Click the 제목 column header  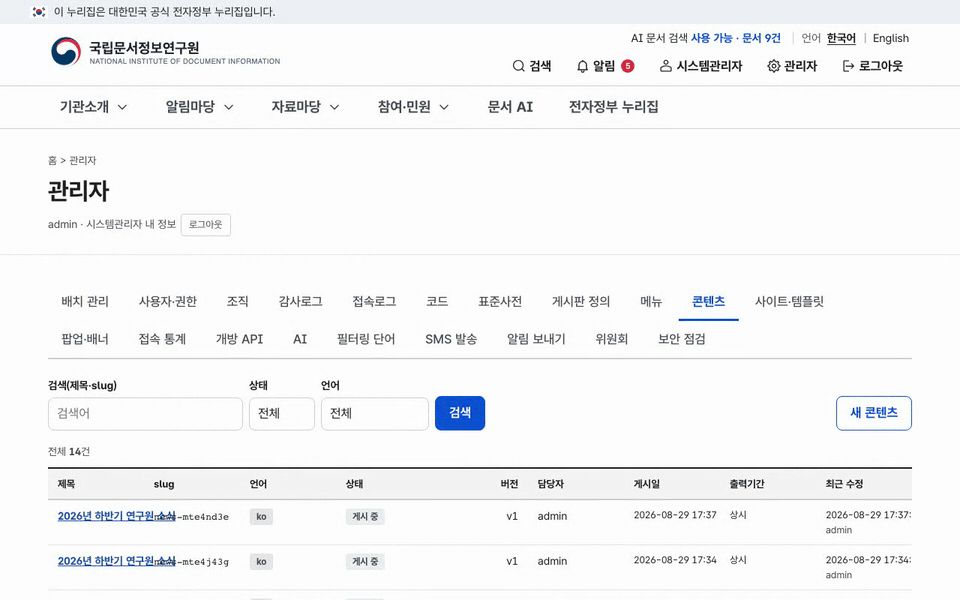tap(66, 484)
